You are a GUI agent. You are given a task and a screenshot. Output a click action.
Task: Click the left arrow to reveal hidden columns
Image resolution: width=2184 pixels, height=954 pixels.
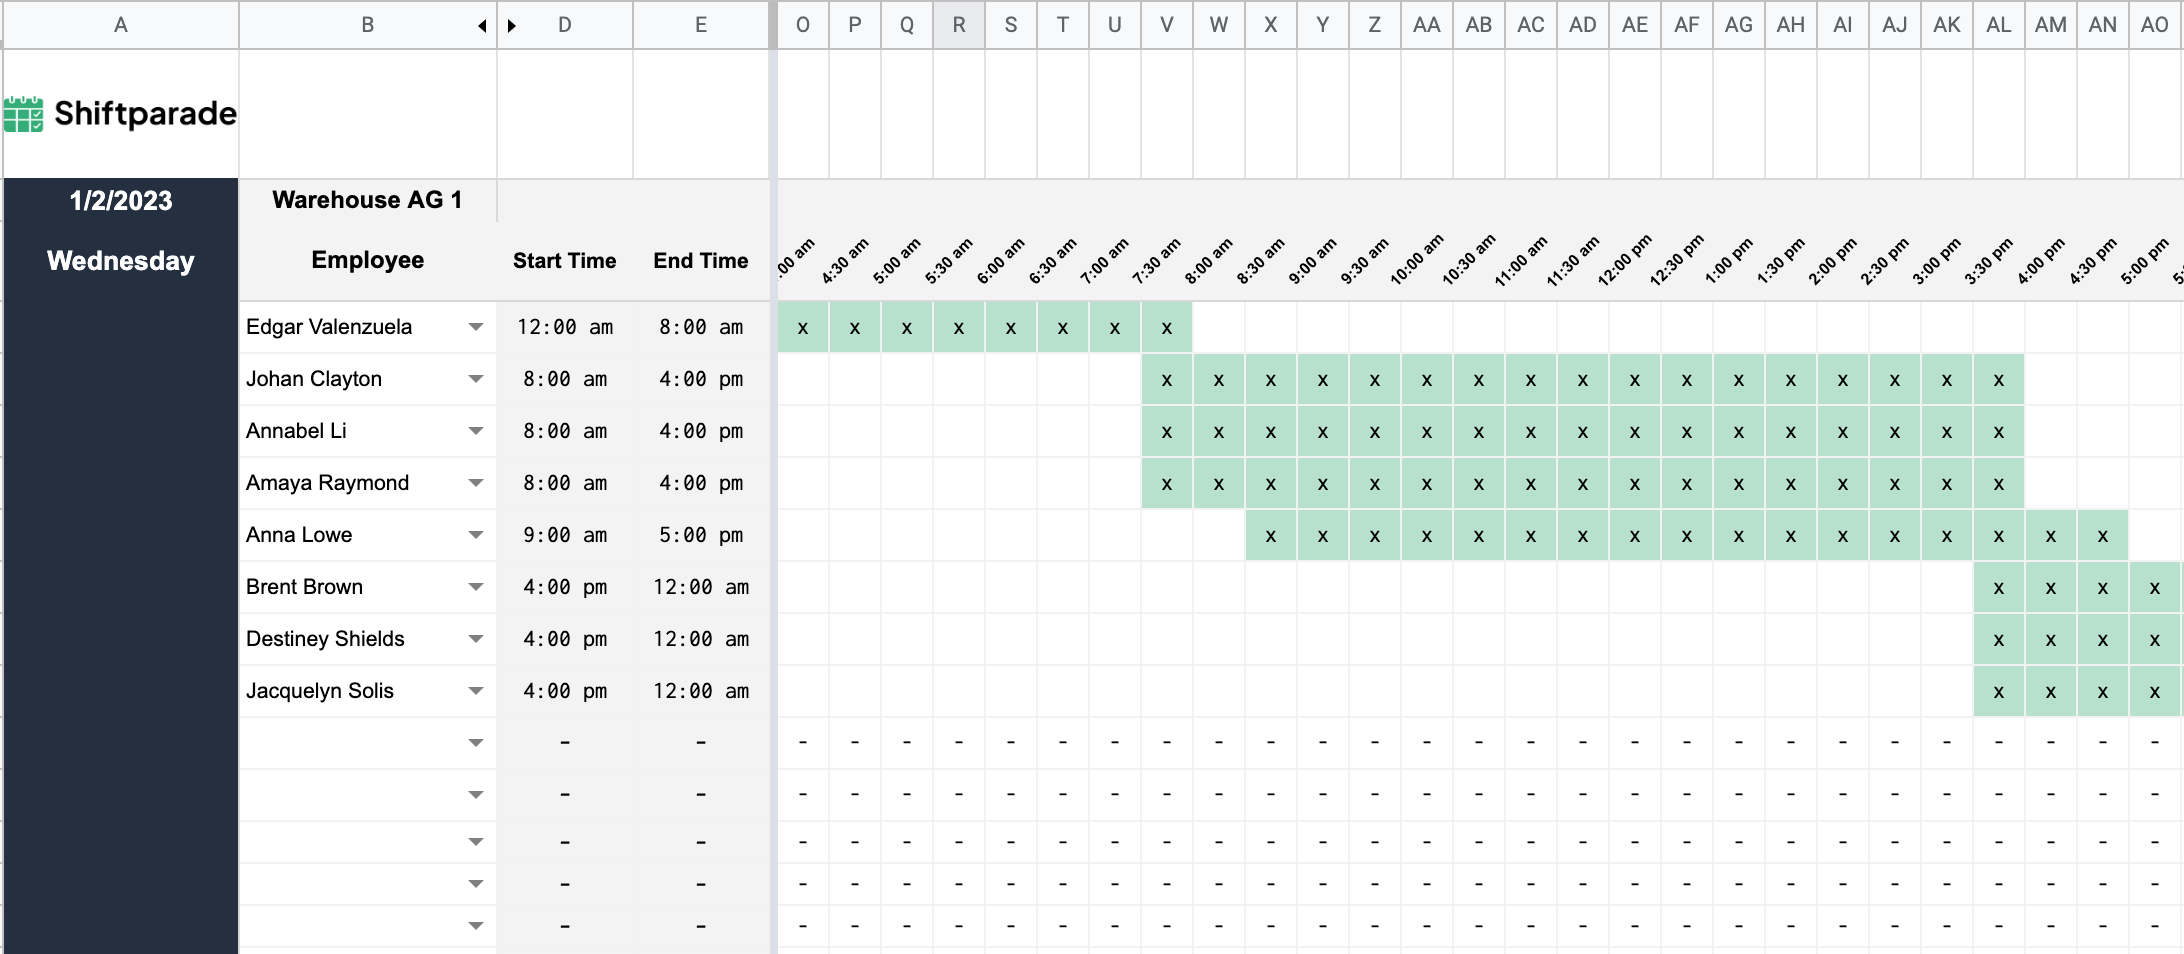(481, 25)
